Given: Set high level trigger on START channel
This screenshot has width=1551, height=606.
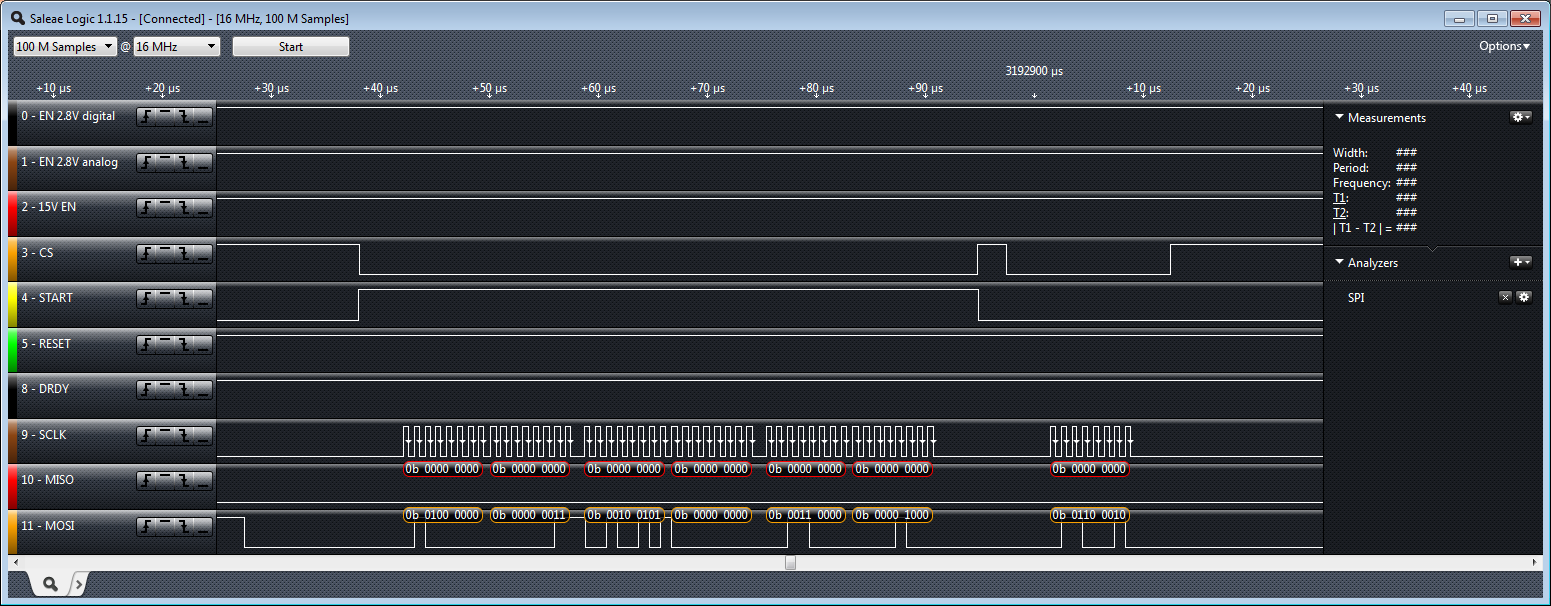Looking at the screenshot, I should [165, 298].
